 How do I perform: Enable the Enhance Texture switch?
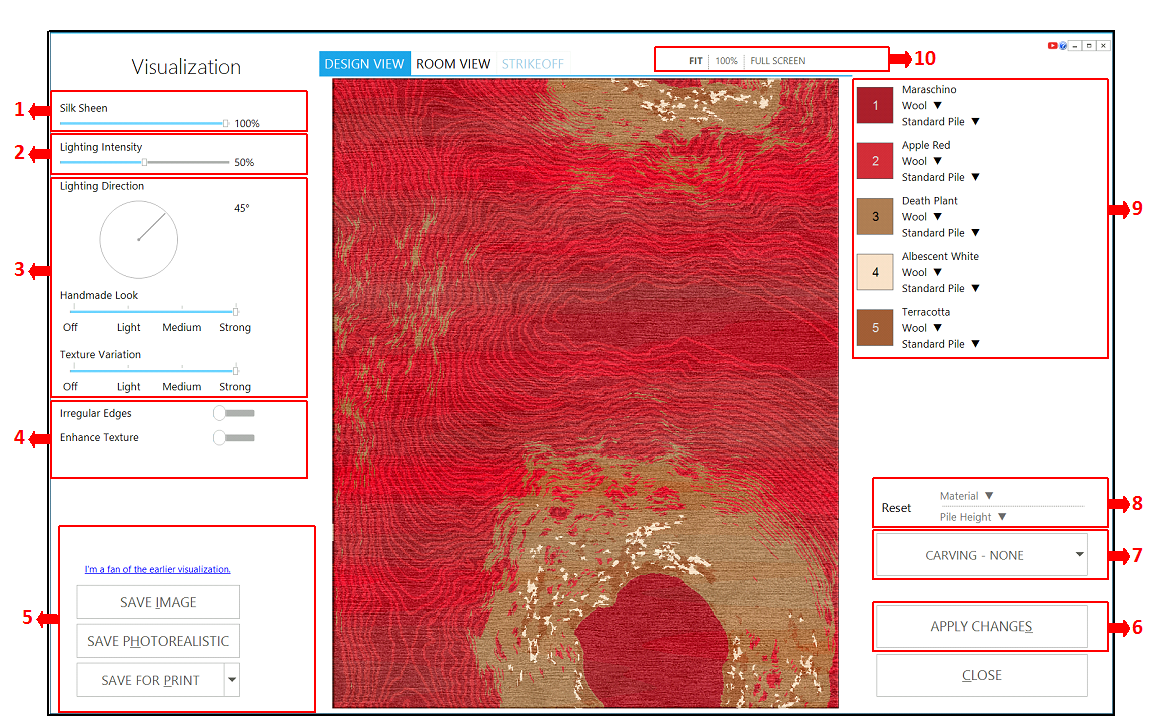point(234,438)
